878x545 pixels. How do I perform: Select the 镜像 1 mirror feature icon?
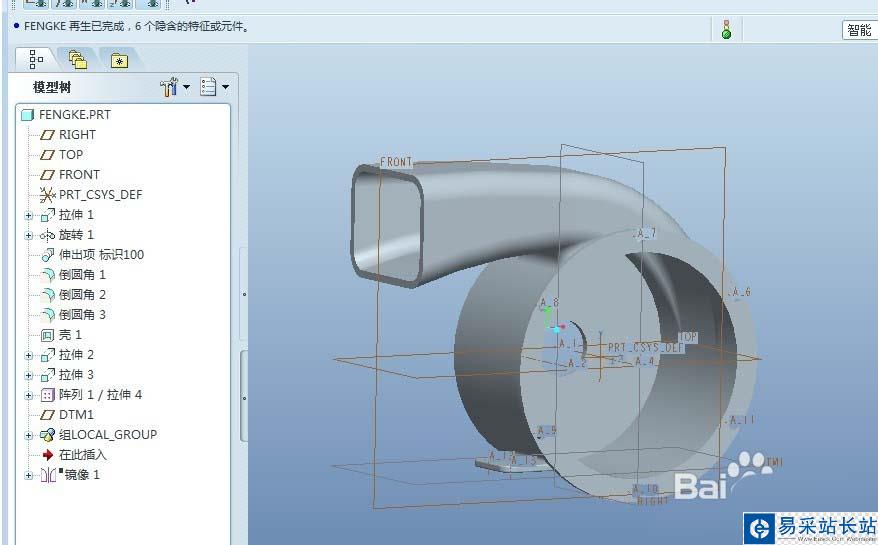click(x=48, y=475)
